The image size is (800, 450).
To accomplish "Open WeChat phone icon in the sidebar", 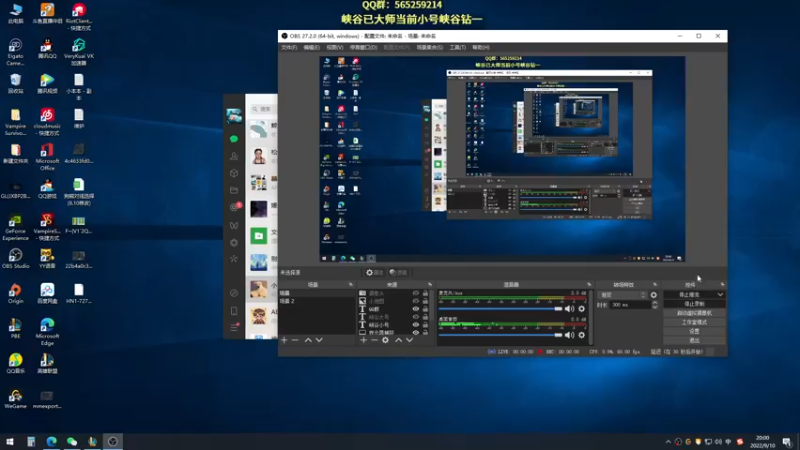I will pyautogui.click(x=234, y=311).
